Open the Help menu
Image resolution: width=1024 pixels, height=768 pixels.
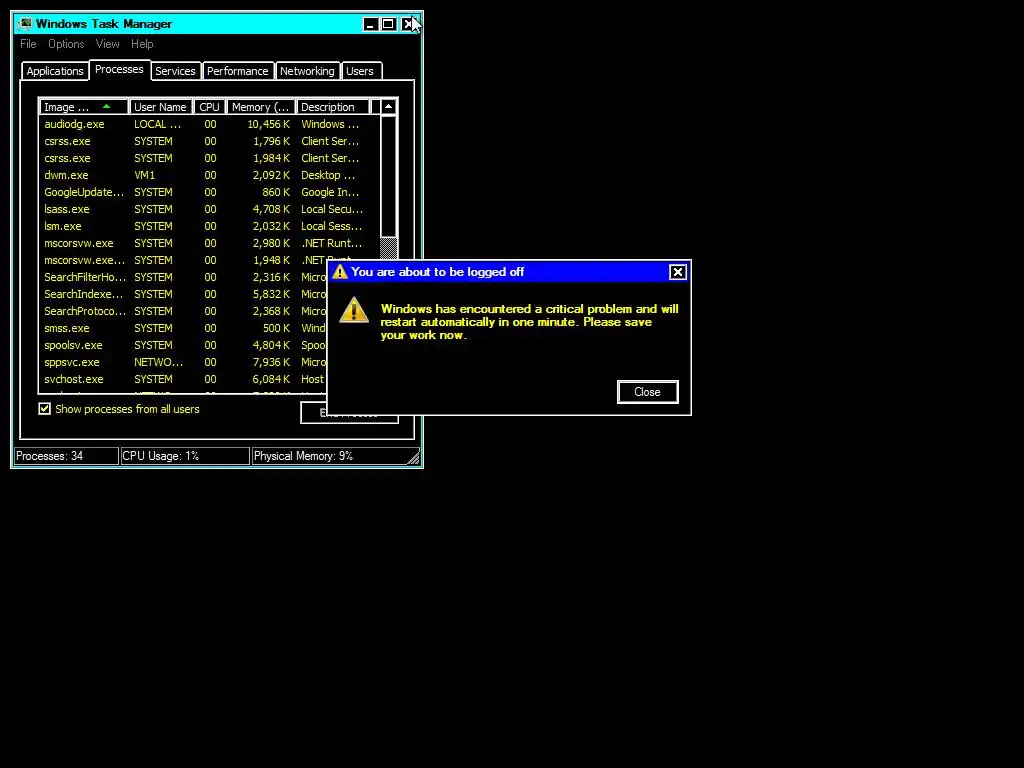coord(142,44)
